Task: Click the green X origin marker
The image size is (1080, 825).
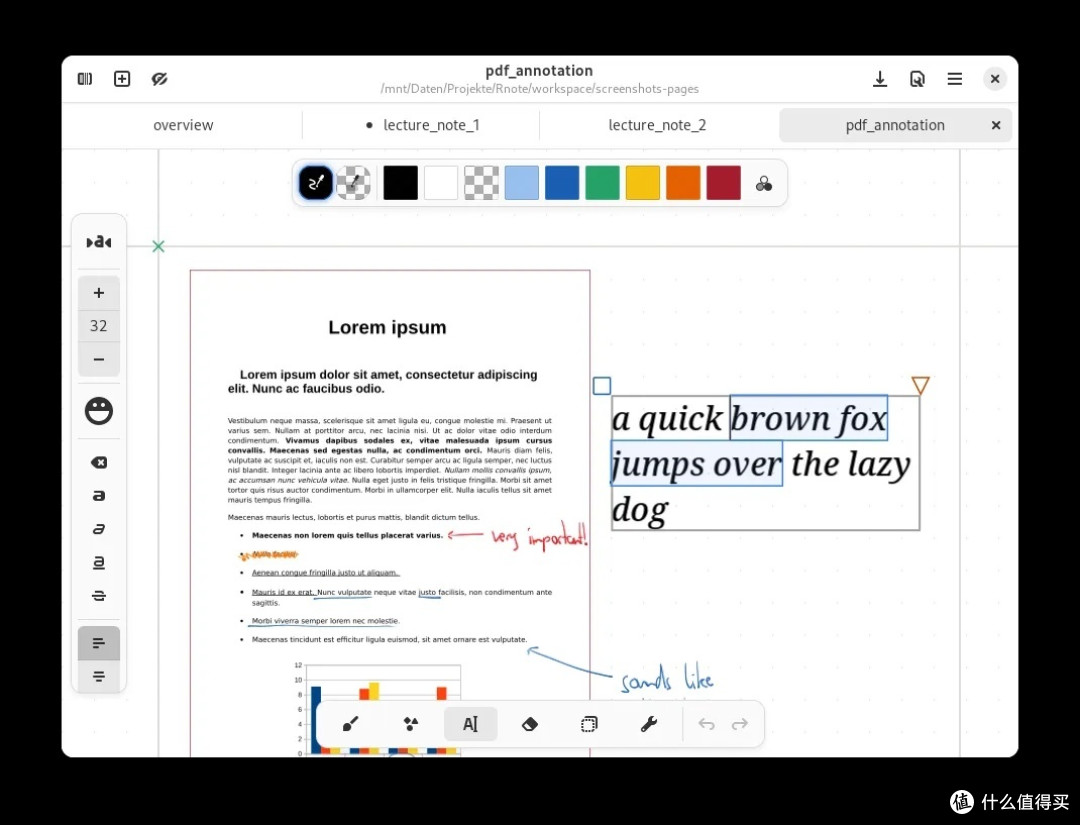Action: pos(158,246)
